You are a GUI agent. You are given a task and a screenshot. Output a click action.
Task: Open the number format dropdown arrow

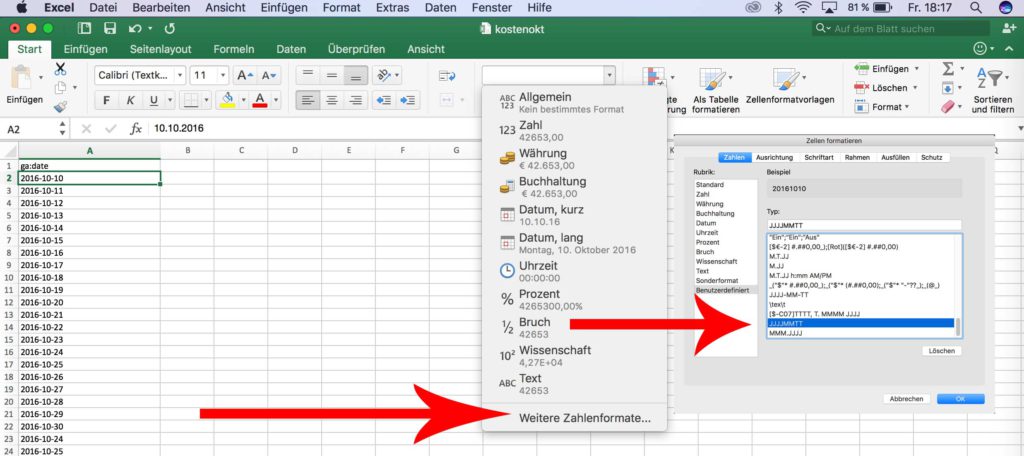pos(609,75)
